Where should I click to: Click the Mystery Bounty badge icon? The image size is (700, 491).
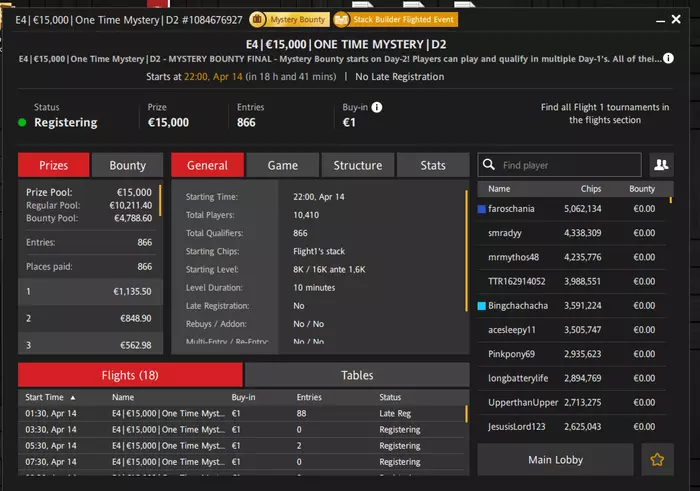(x=258, y=20)
